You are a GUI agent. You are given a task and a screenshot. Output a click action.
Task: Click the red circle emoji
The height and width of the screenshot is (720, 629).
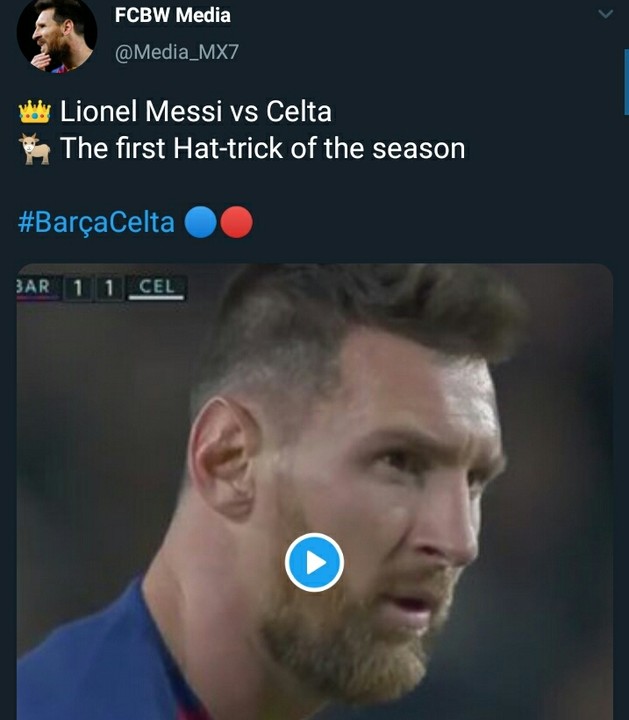pyautogui.click(x=236, y=222)
